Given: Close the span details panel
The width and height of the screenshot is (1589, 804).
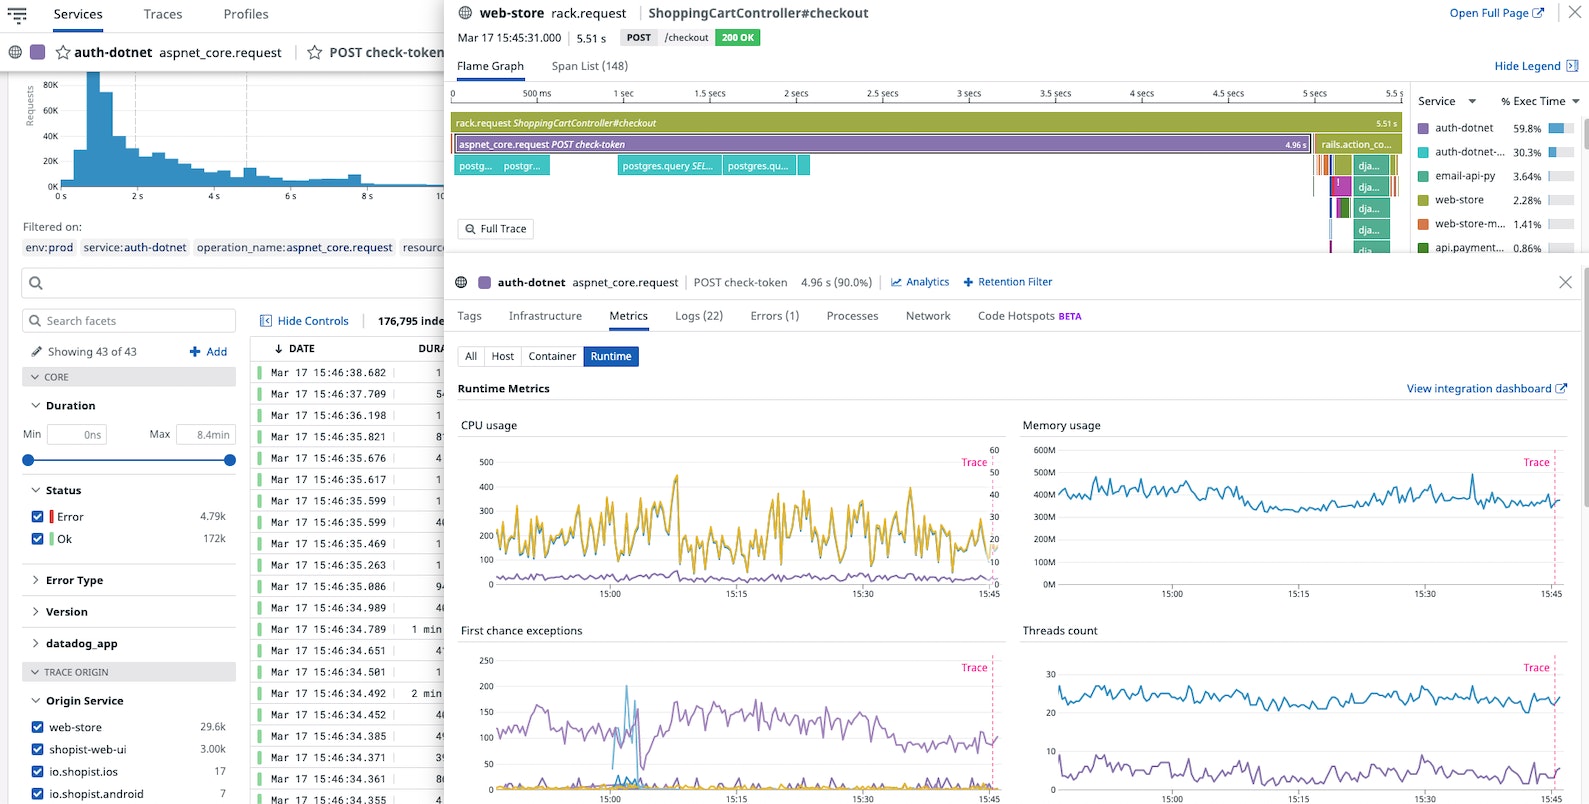Looking at the screenshot, I should pos(1565,282).
